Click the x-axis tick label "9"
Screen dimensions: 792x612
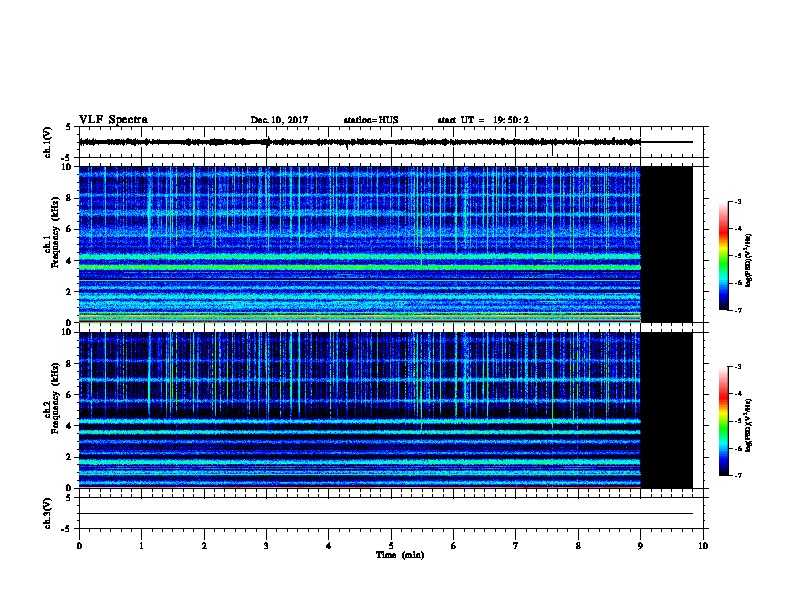point(640,545)
